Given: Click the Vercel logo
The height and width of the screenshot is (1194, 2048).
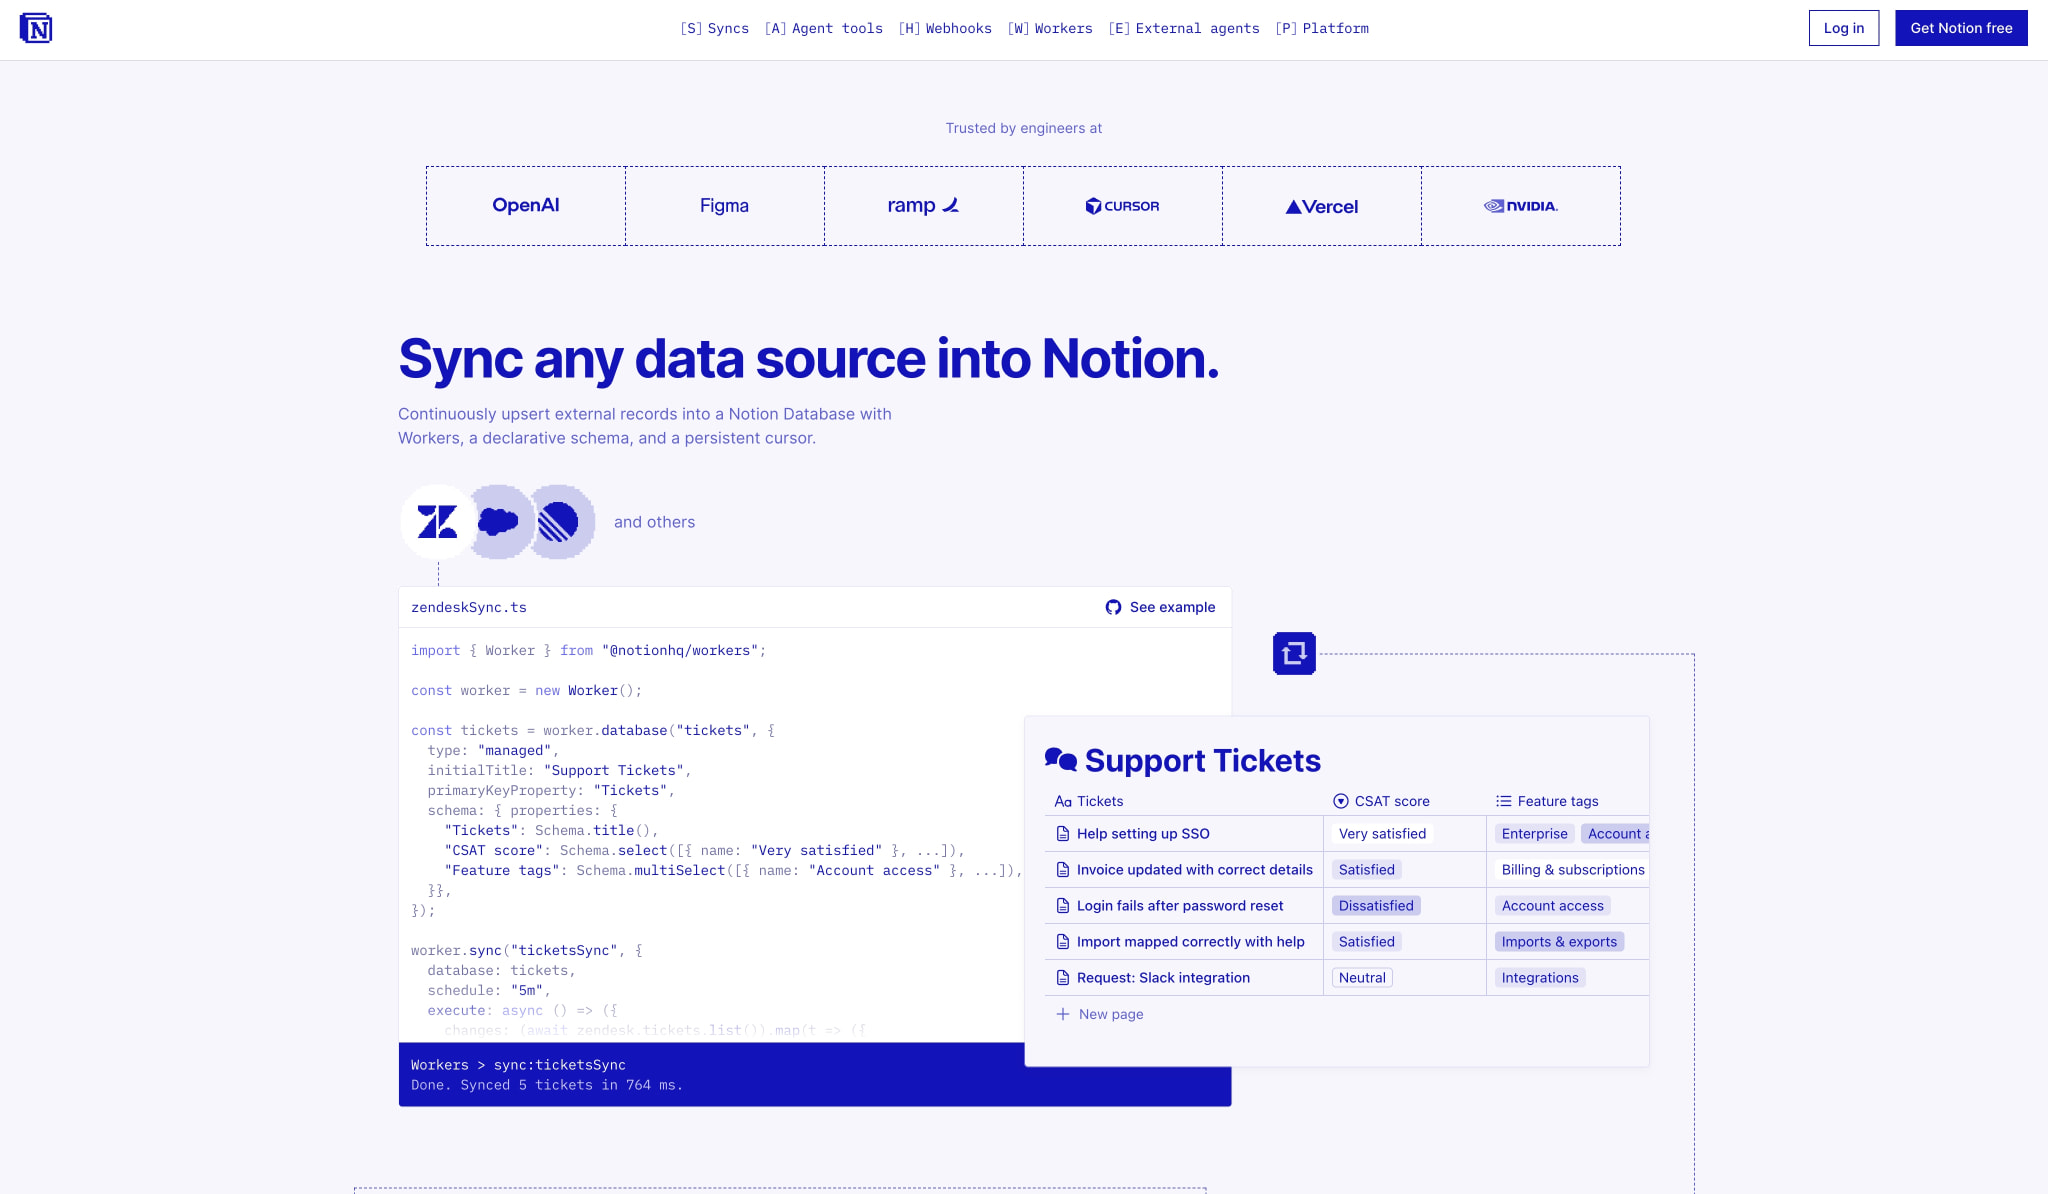Looking at the screenshot, I should pyautogui.click(x=1321, y=206).
